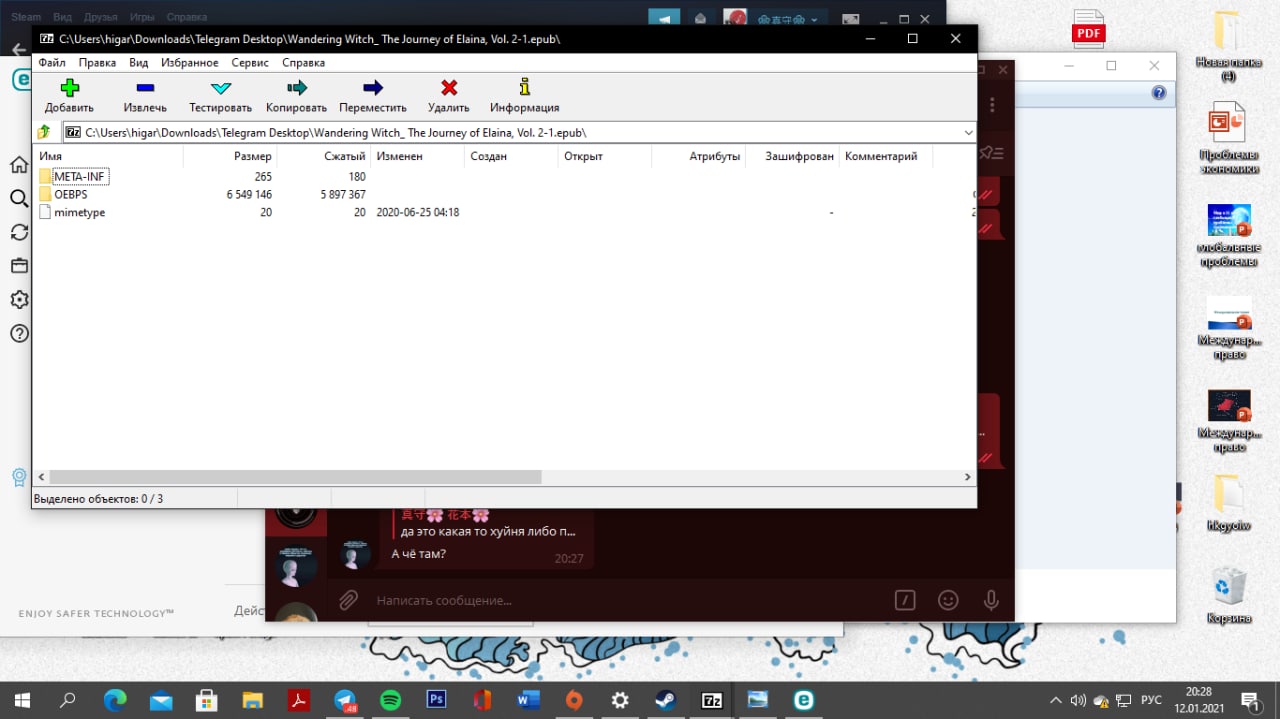Viewport: 1280px width, 719px height.
Task: Select the PDF file icon on the desktop
Action: click(x=1088, y=29)
